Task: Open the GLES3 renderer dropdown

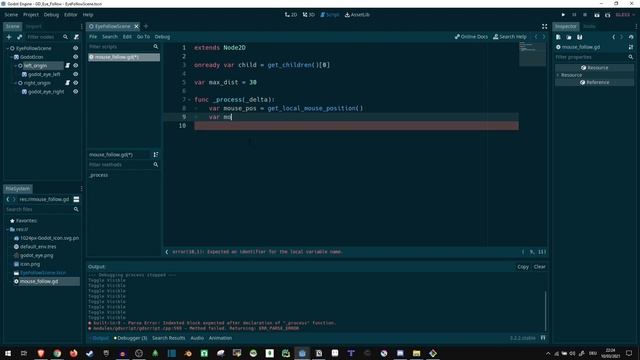Action: click(624, 15)
